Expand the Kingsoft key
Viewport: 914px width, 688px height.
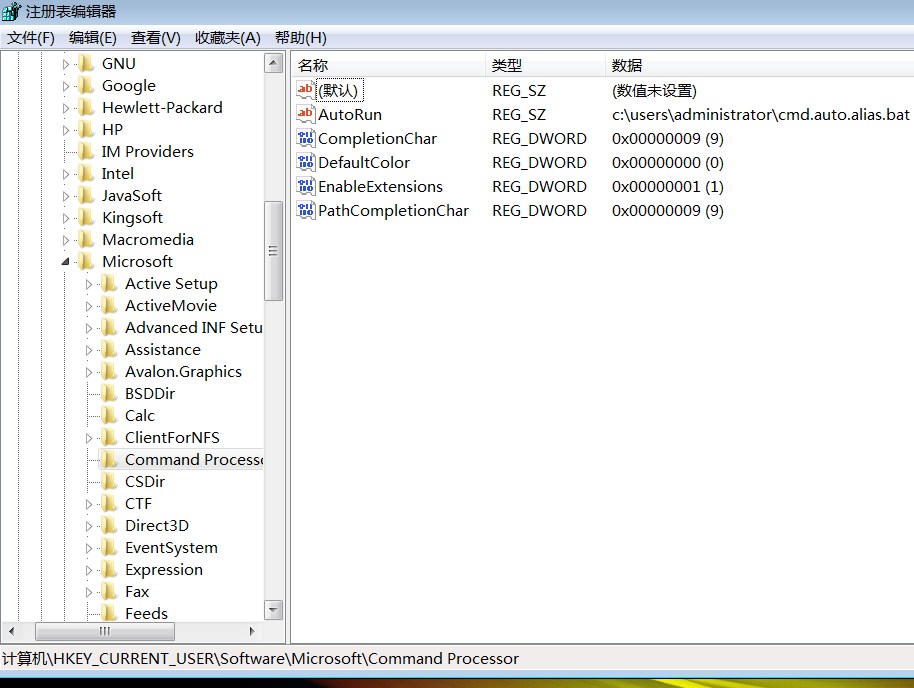(x=65, y=218)
